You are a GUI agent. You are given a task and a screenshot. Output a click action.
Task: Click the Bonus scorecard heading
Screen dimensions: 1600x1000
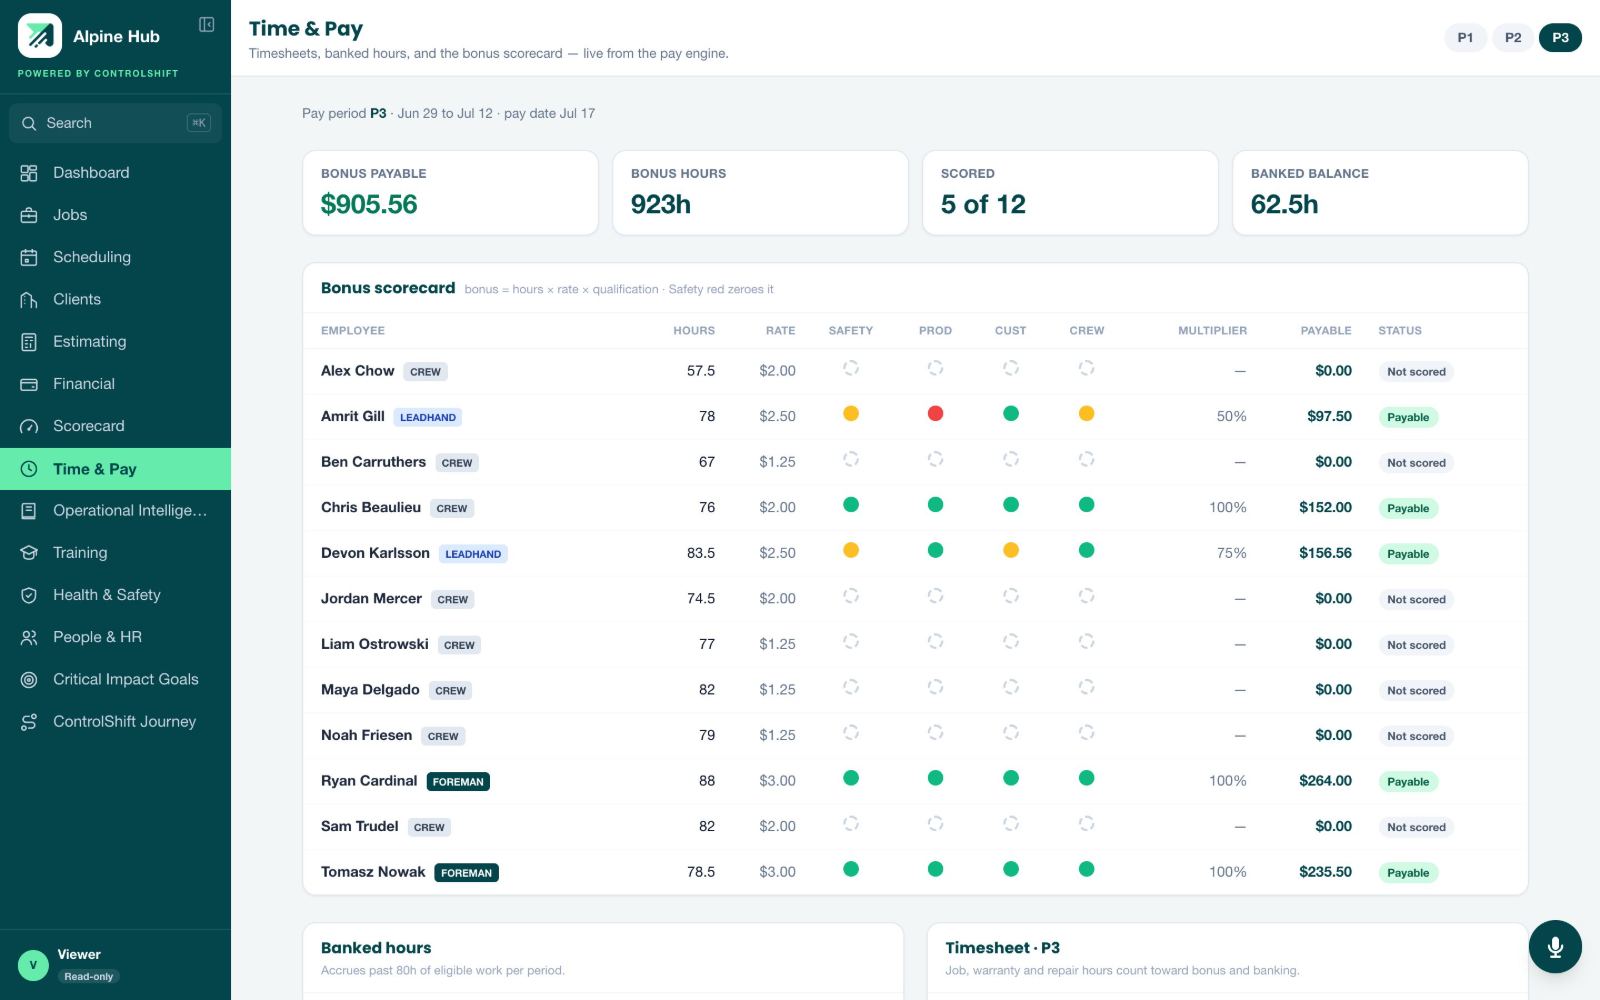coord(388,288)
